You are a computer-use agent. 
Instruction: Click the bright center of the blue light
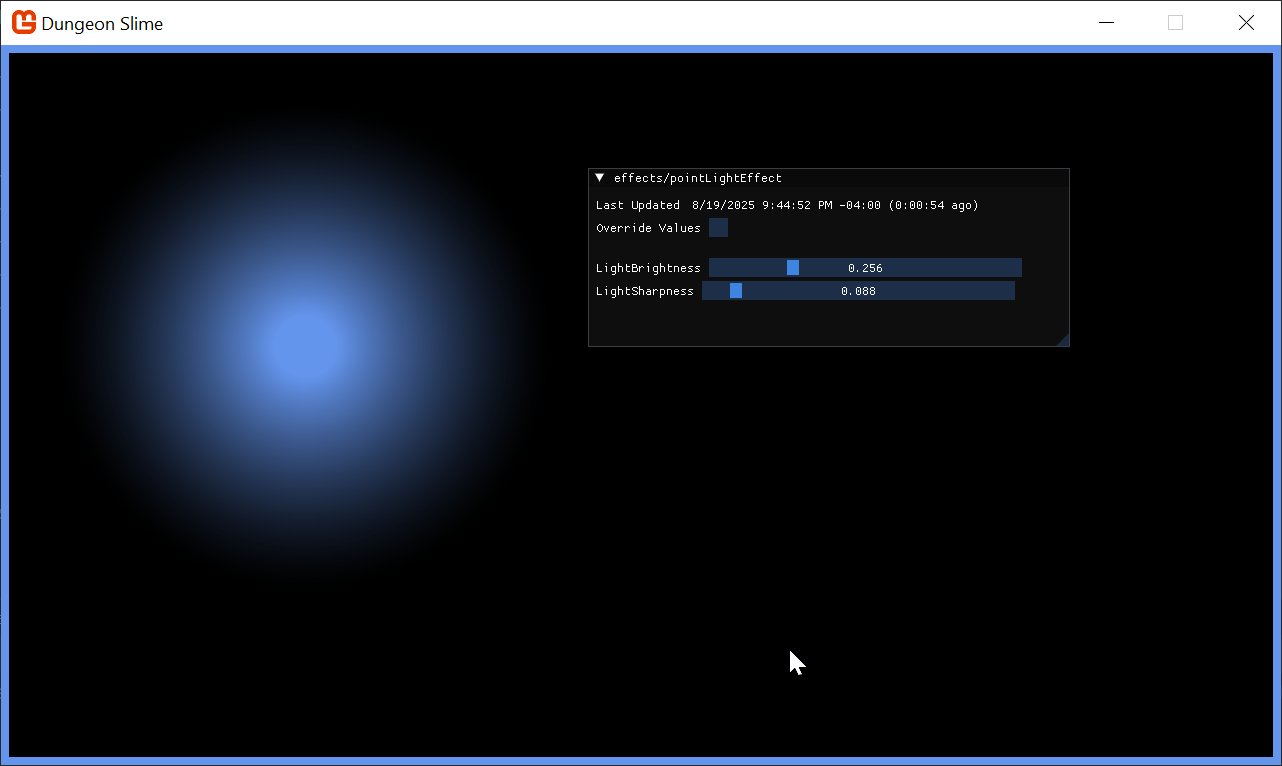pyautogui.click(x=304, y=344)
